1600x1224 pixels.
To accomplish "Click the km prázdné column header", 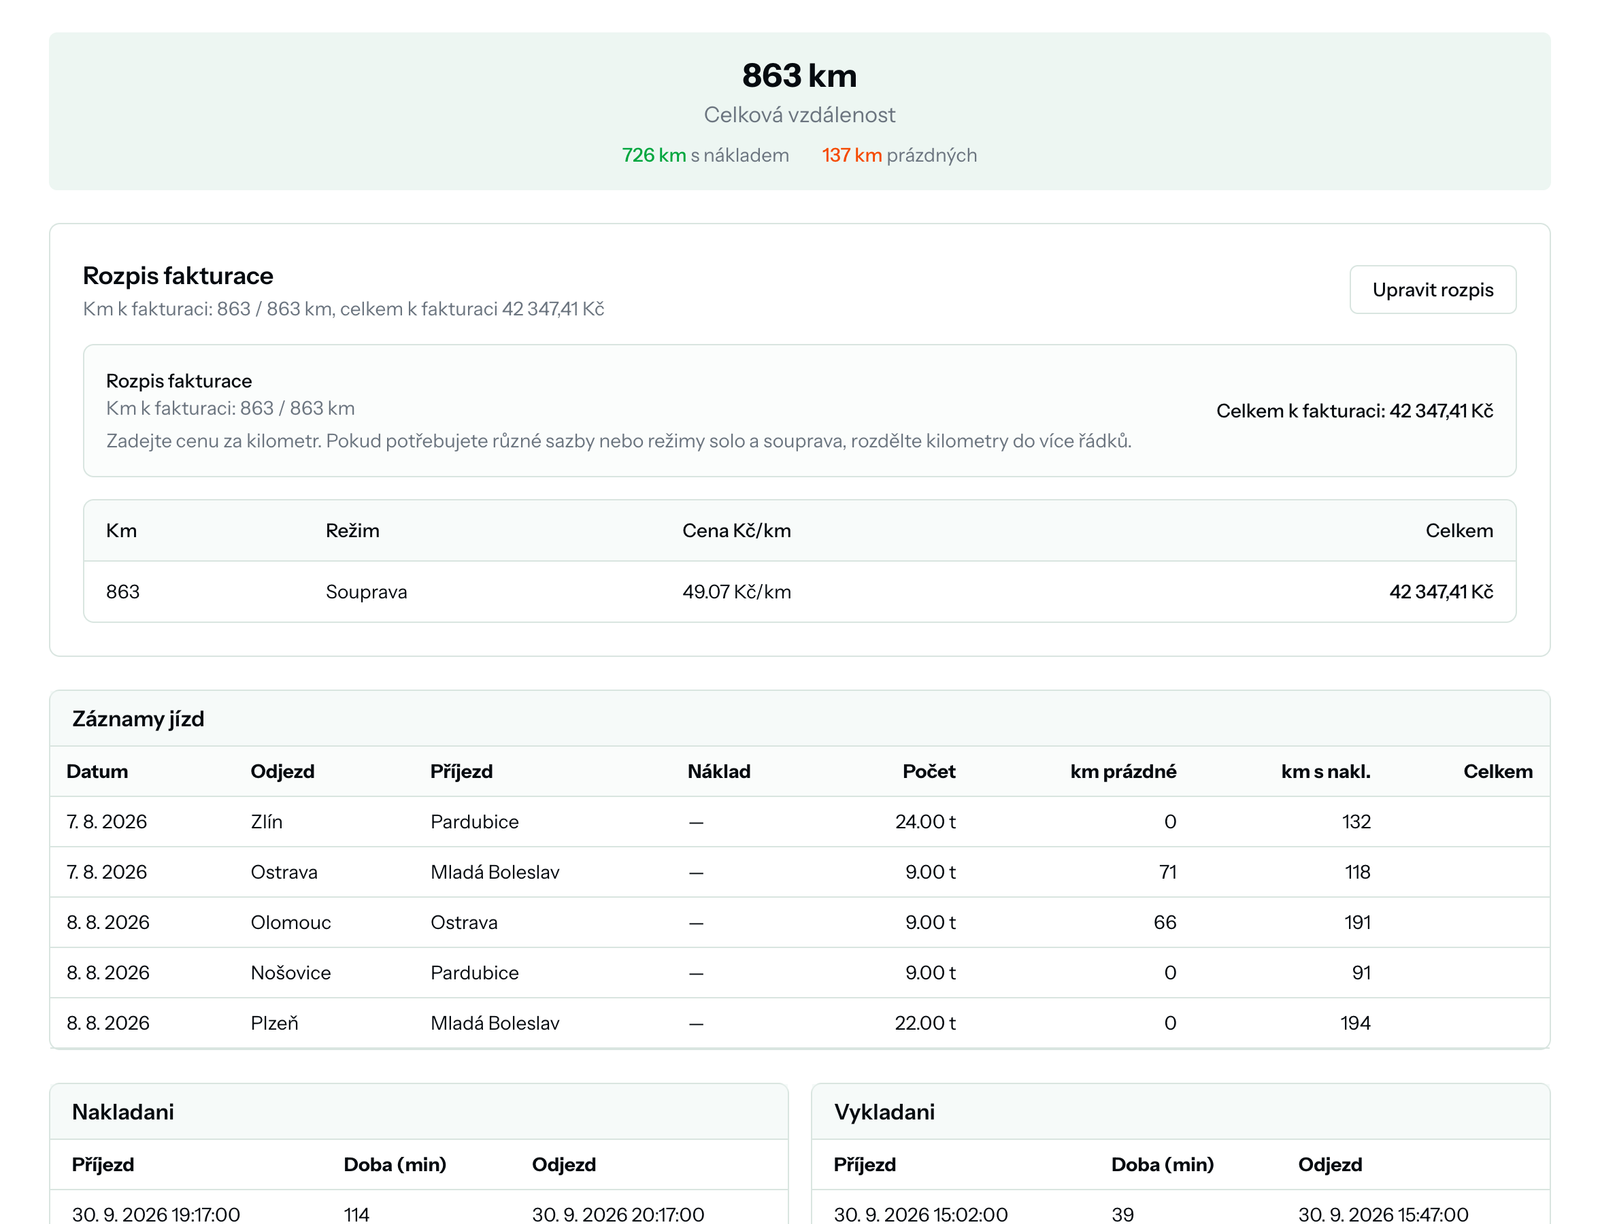I will [1123, 771].
